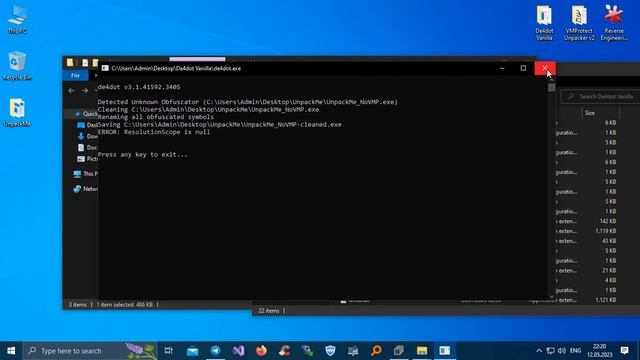This screenshot has width=640, height=360.
Task: Click the console window icon in de4dot title bar
Action: 105,68
